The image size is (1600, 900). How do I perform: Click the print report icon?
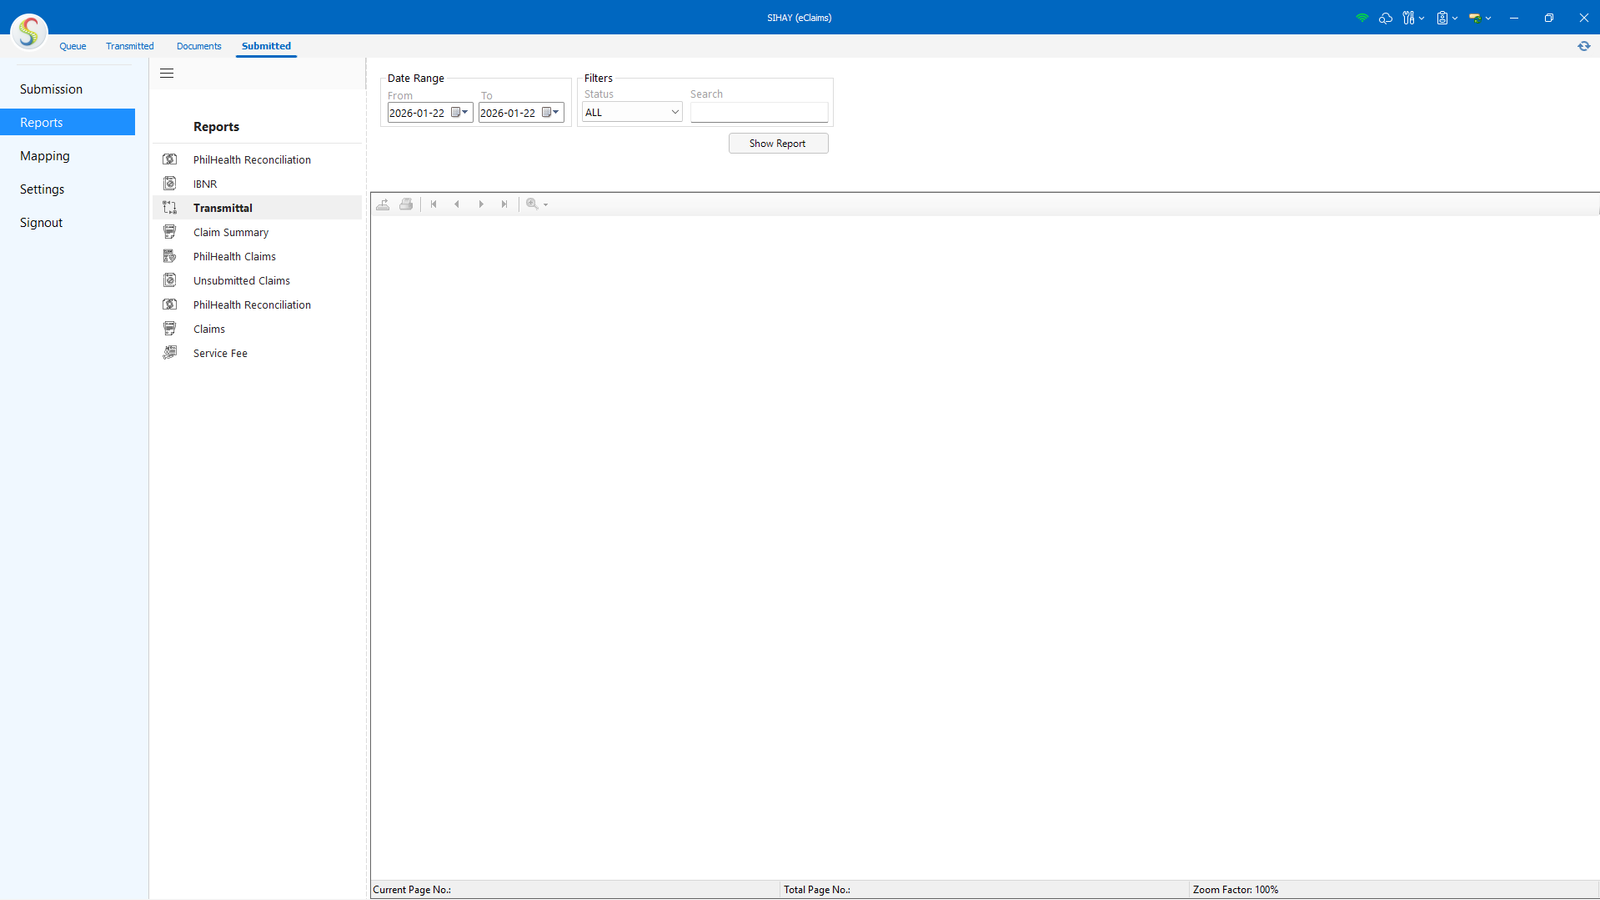pos(406,204)
